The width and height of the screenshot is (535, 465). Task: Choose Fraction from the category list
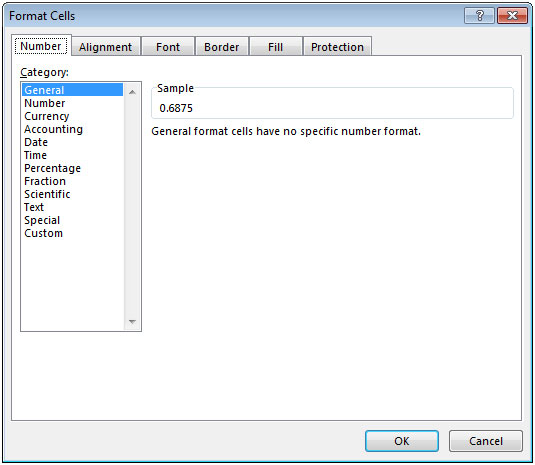(45, 181)
